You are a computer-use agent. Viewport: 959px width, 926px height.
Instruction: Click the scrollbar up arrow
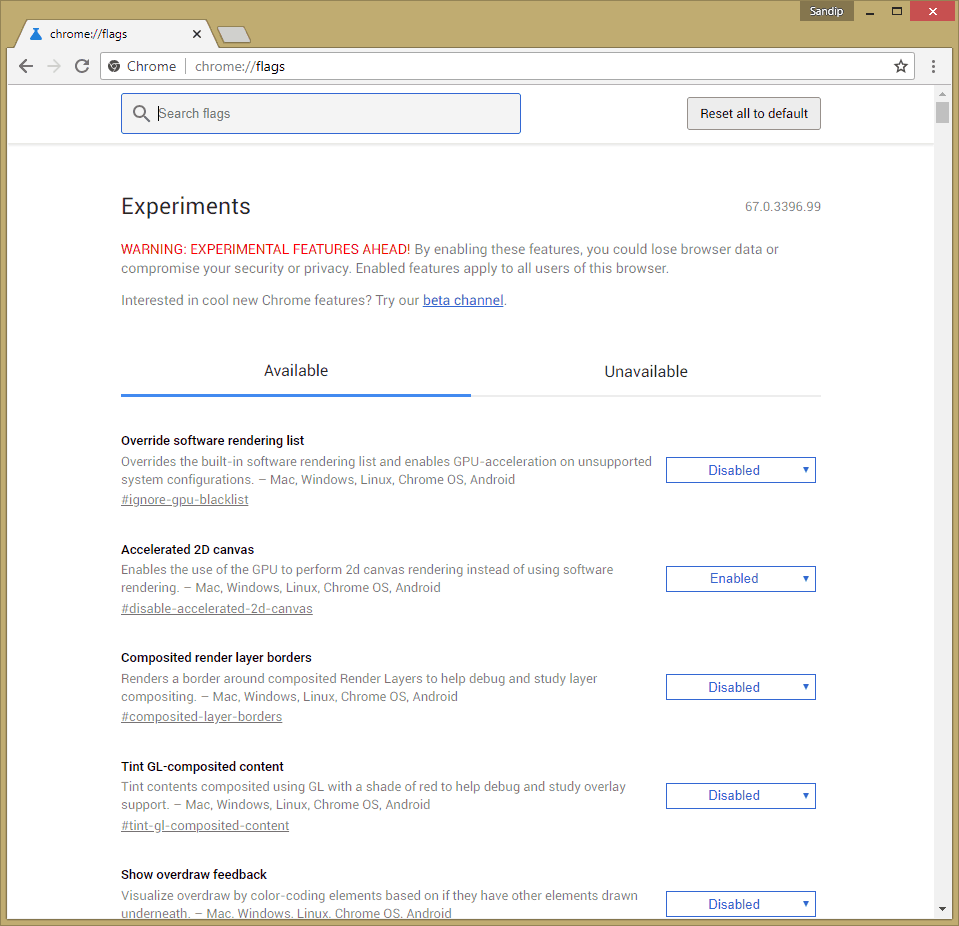pos(942,94)
